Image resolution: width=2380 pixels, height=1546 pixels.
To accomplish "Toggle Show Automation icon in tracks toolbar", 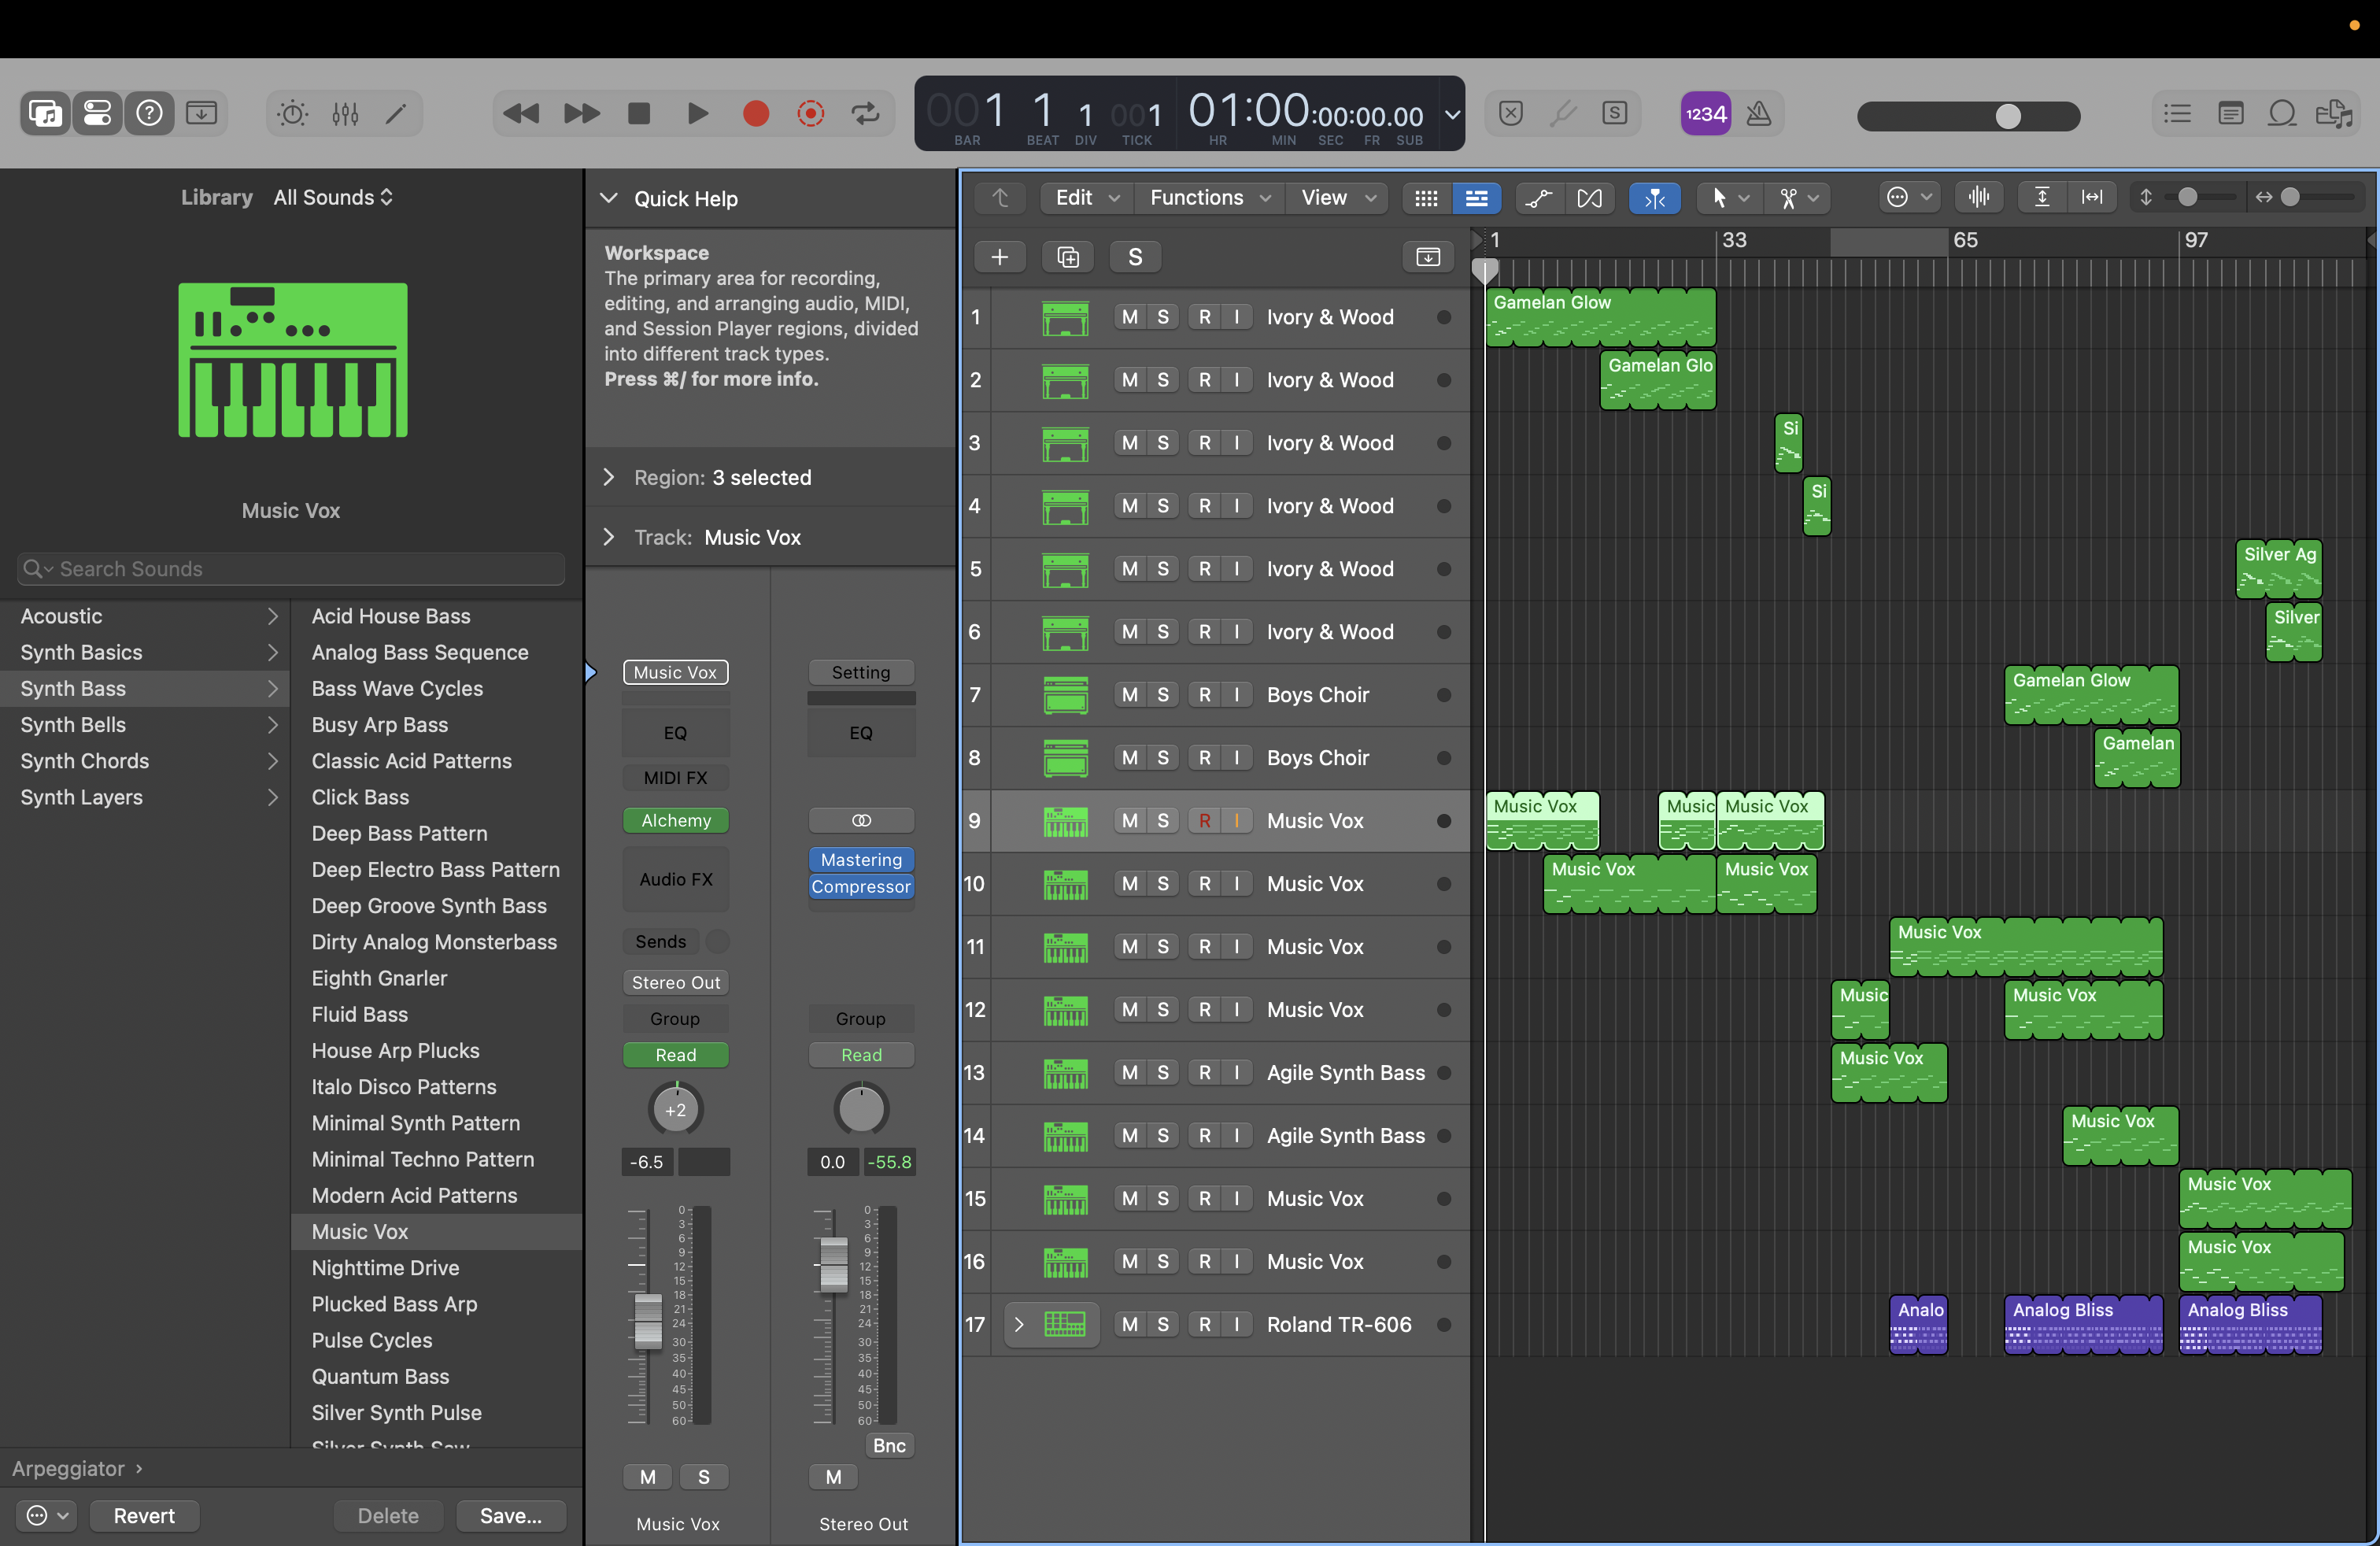I will click(1539, 198).
